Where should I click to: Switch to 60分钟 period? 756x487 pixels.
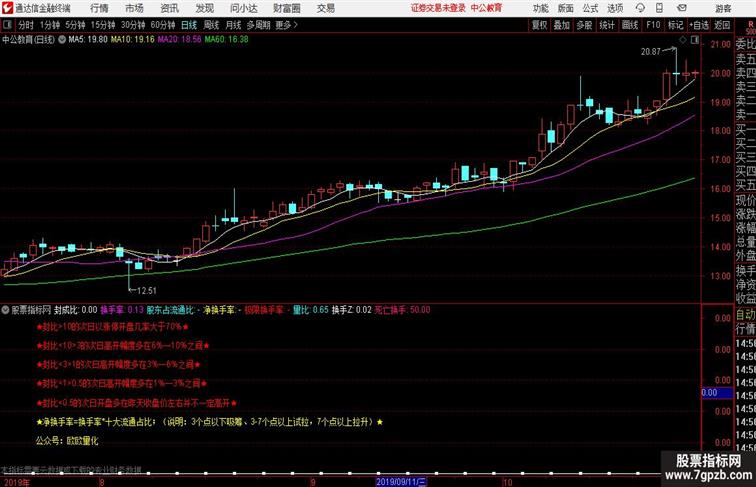(x=163, y=25)
